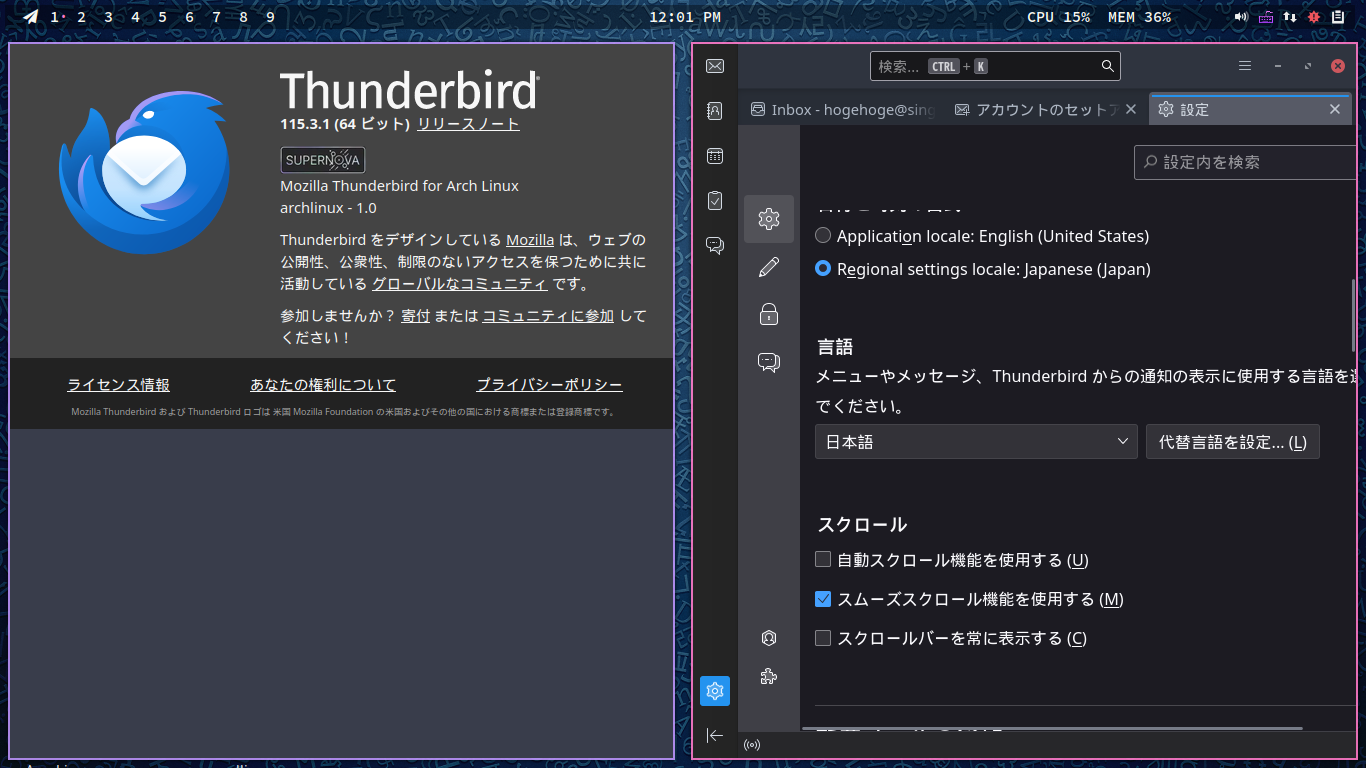Image resolution: width=1366 pixels, height=768 pixels.
Task: Open the Address Book space icon
Action: pyautogui.click(x=715, y=111)
